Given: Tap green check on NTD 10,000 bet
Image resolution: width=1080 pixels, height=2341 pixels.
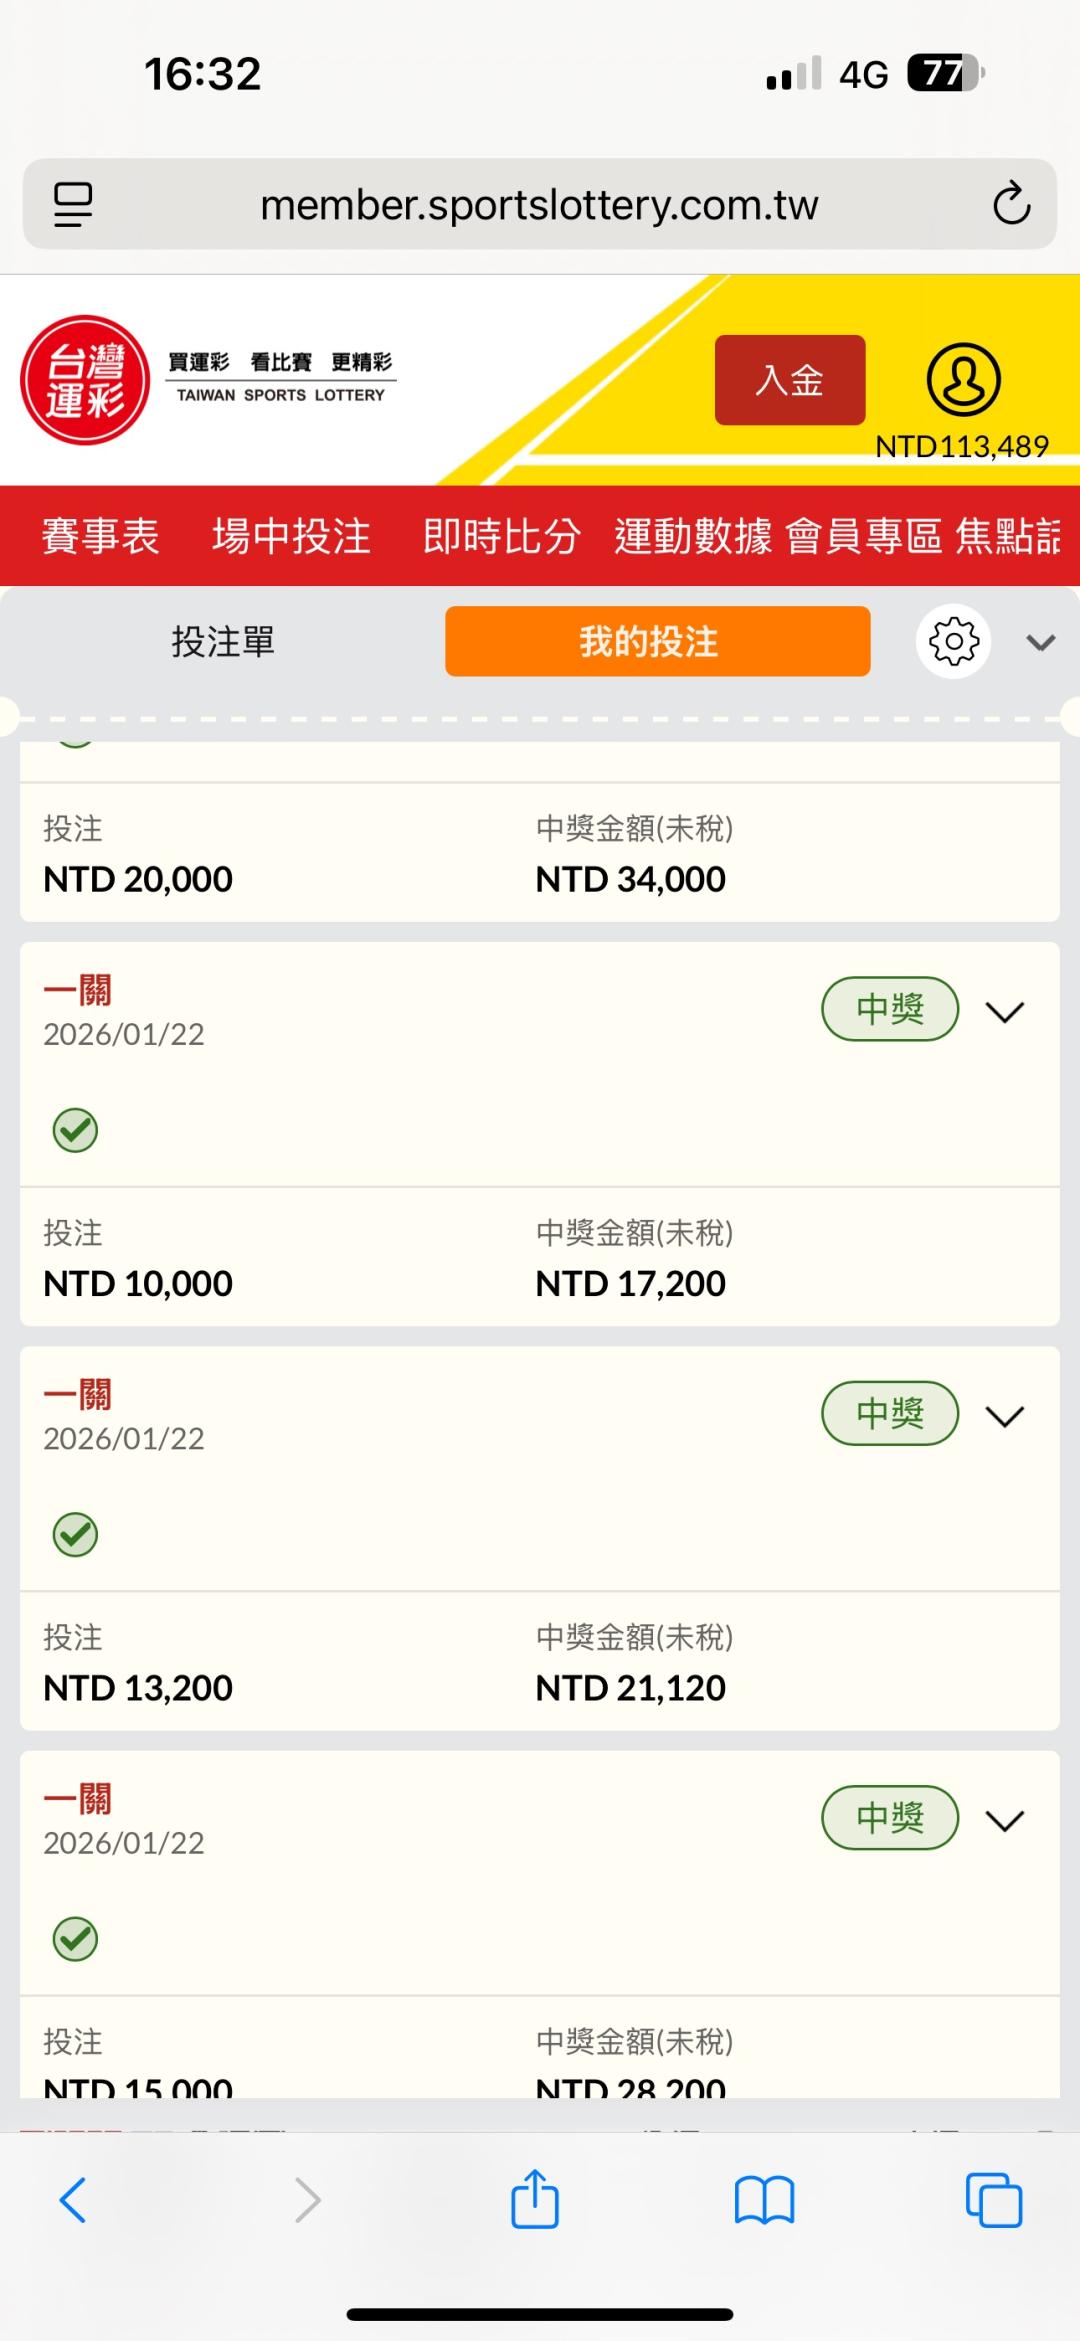Looking at the screenshot, I should [75, 1131].
